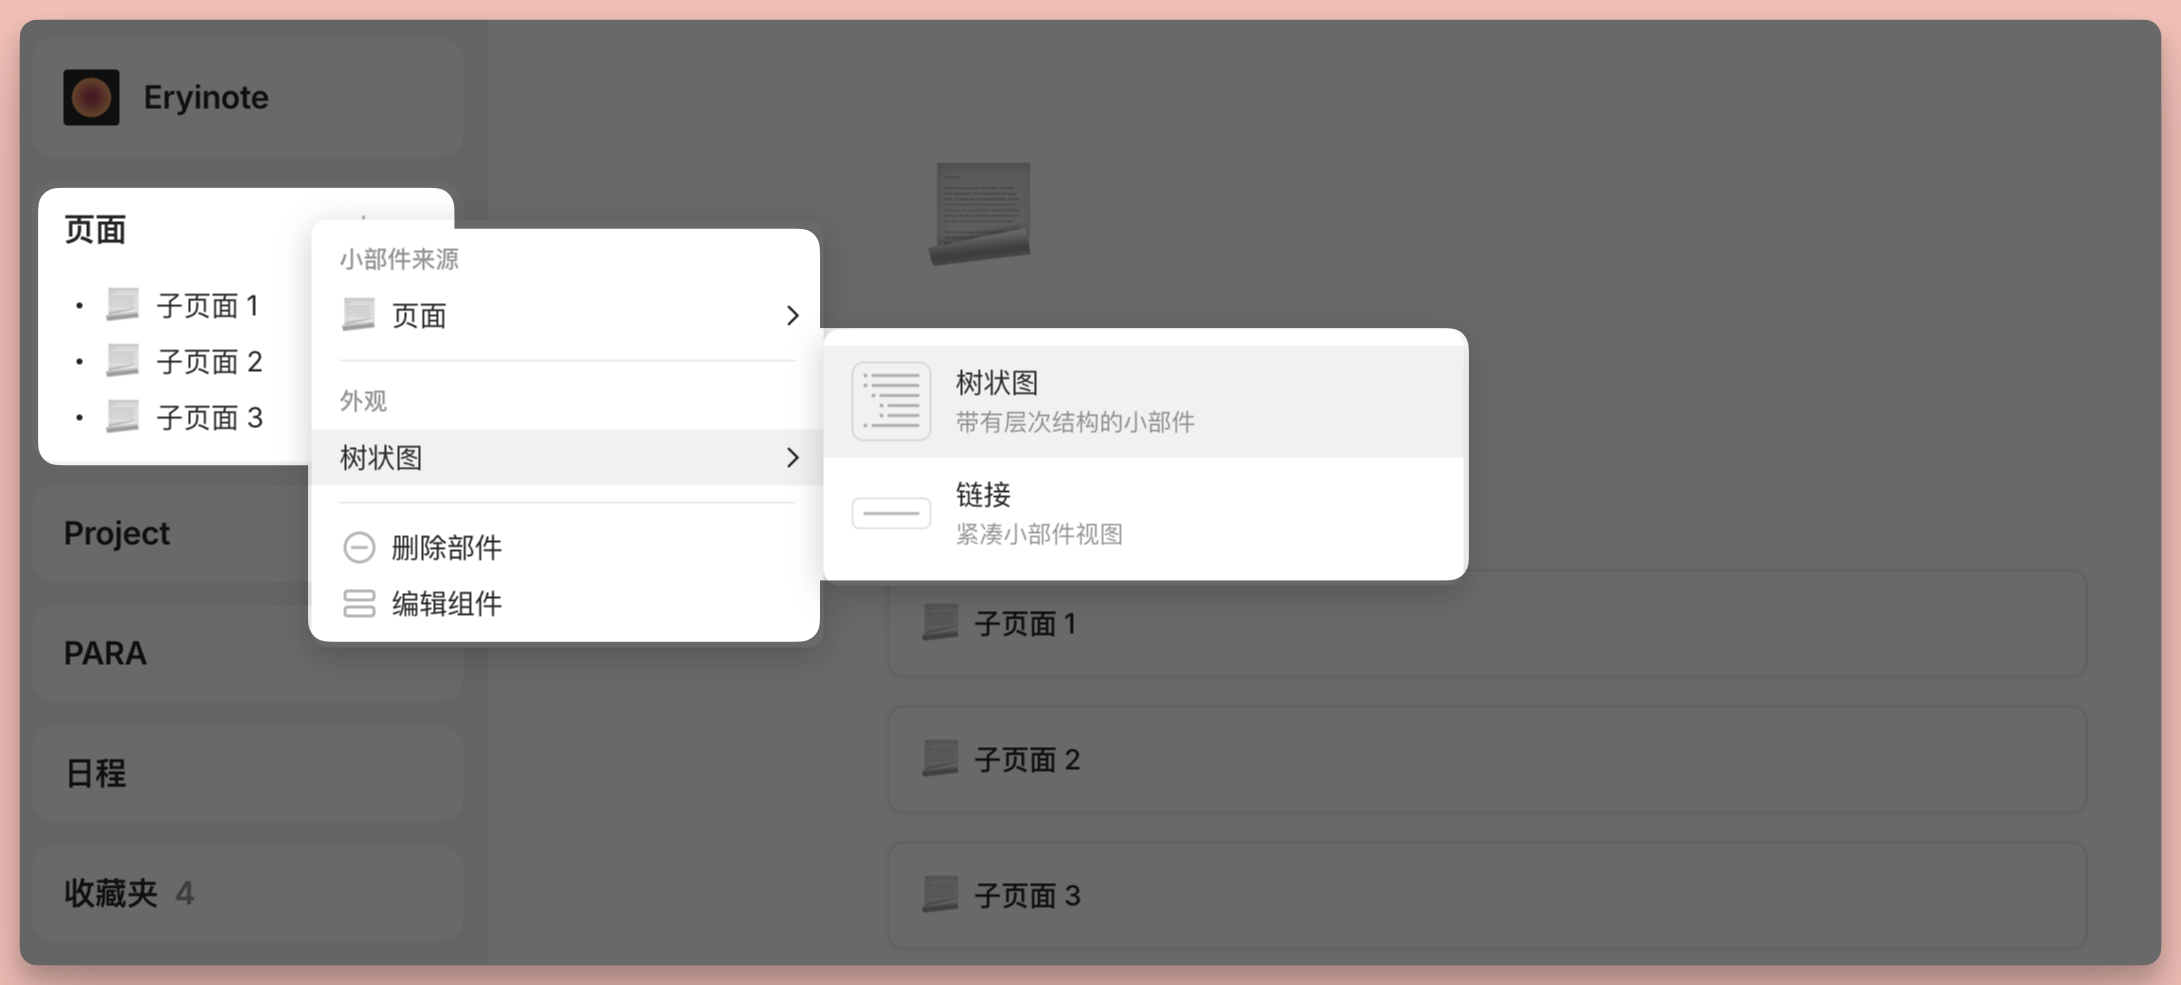Click page icon beside sidebar 子页面 2
This screenshot has width=2181, height=985.
tap(123, 360)
